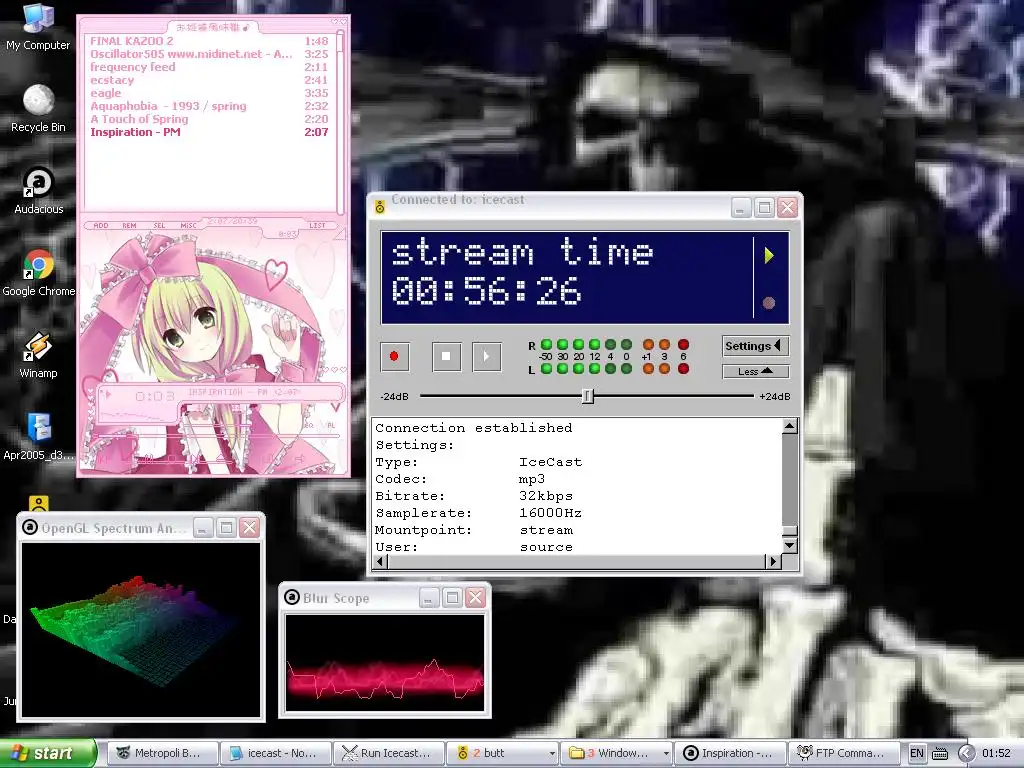
Task: Select playlist track Aquaphobia - 1993 / spring
Action: [209, 106]
